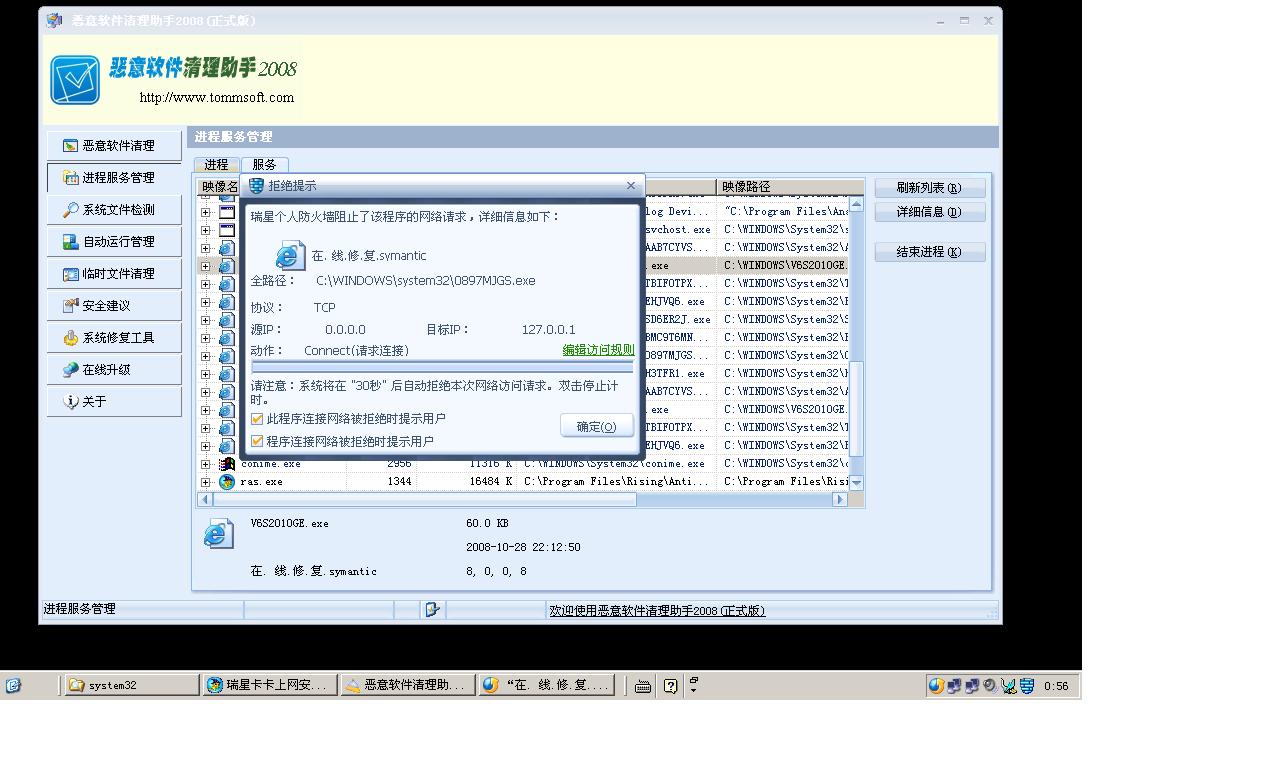The width and height of the screenshot is (1280, 768).
Task: Select the path C:\WINDOWS\system32\0897MJGS.exe in dialog
Action: pyautogui.click(x=426, y=281)
